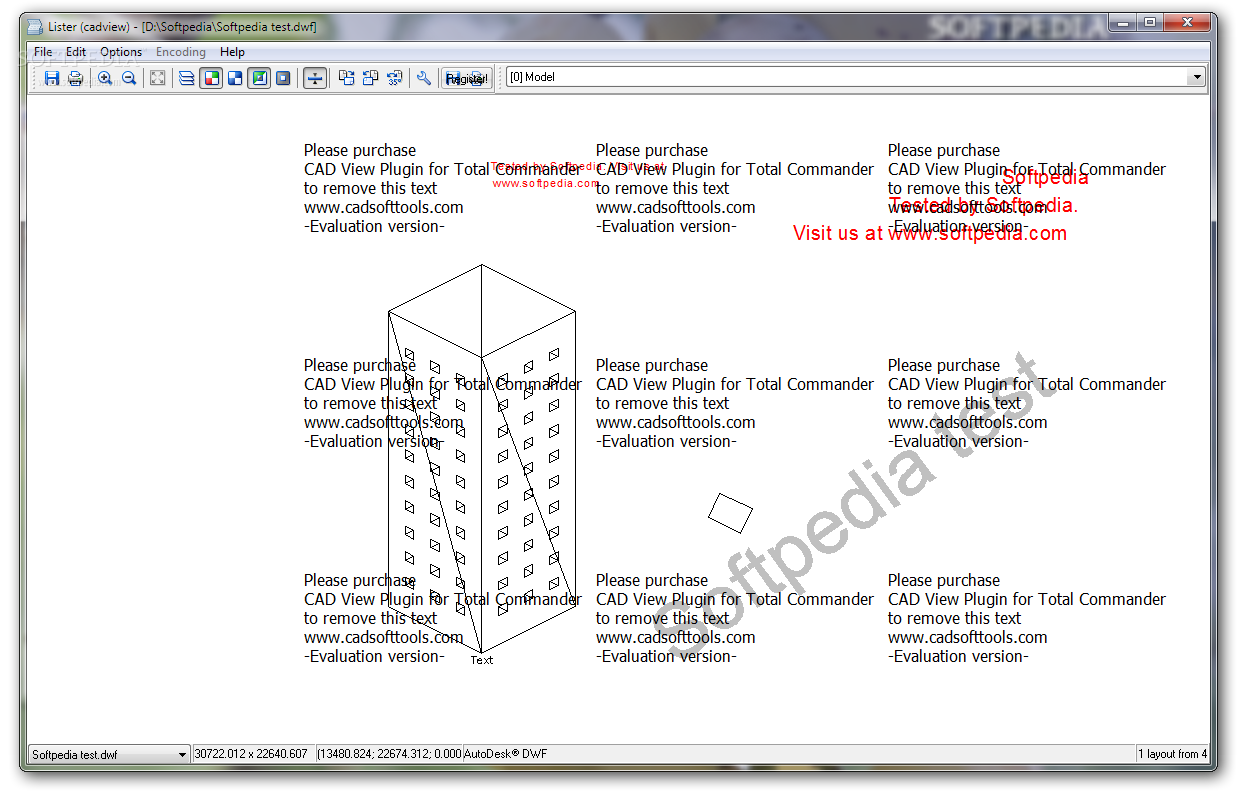Click the red 'Visit us at www.softpedia.com' text
This screenshot has width=1238, height=792.
930,234
